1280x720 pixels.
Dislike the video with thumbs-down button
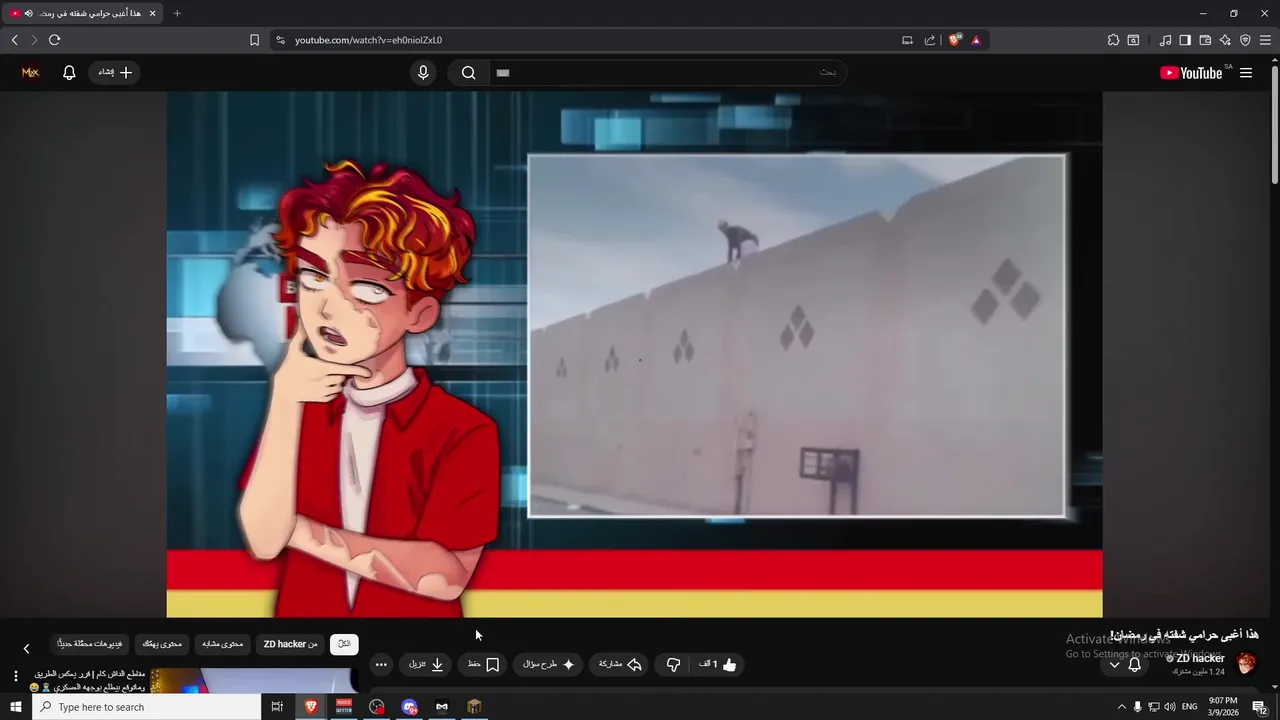(674, 664)
